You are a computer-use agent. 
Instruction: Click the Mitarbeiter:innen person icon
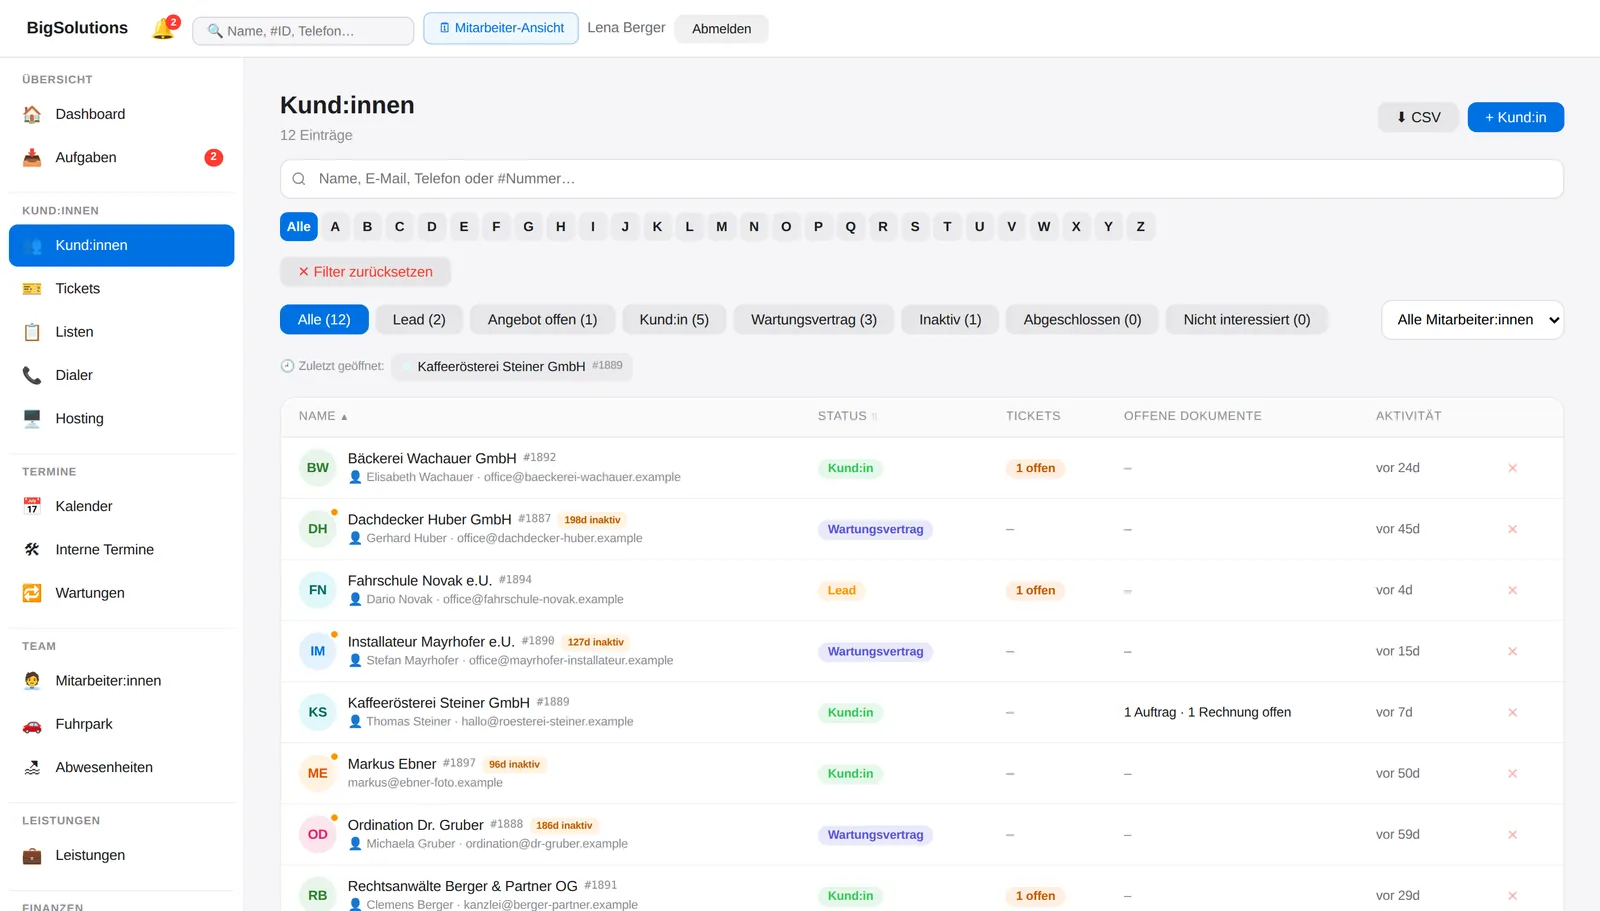(32, 680)
